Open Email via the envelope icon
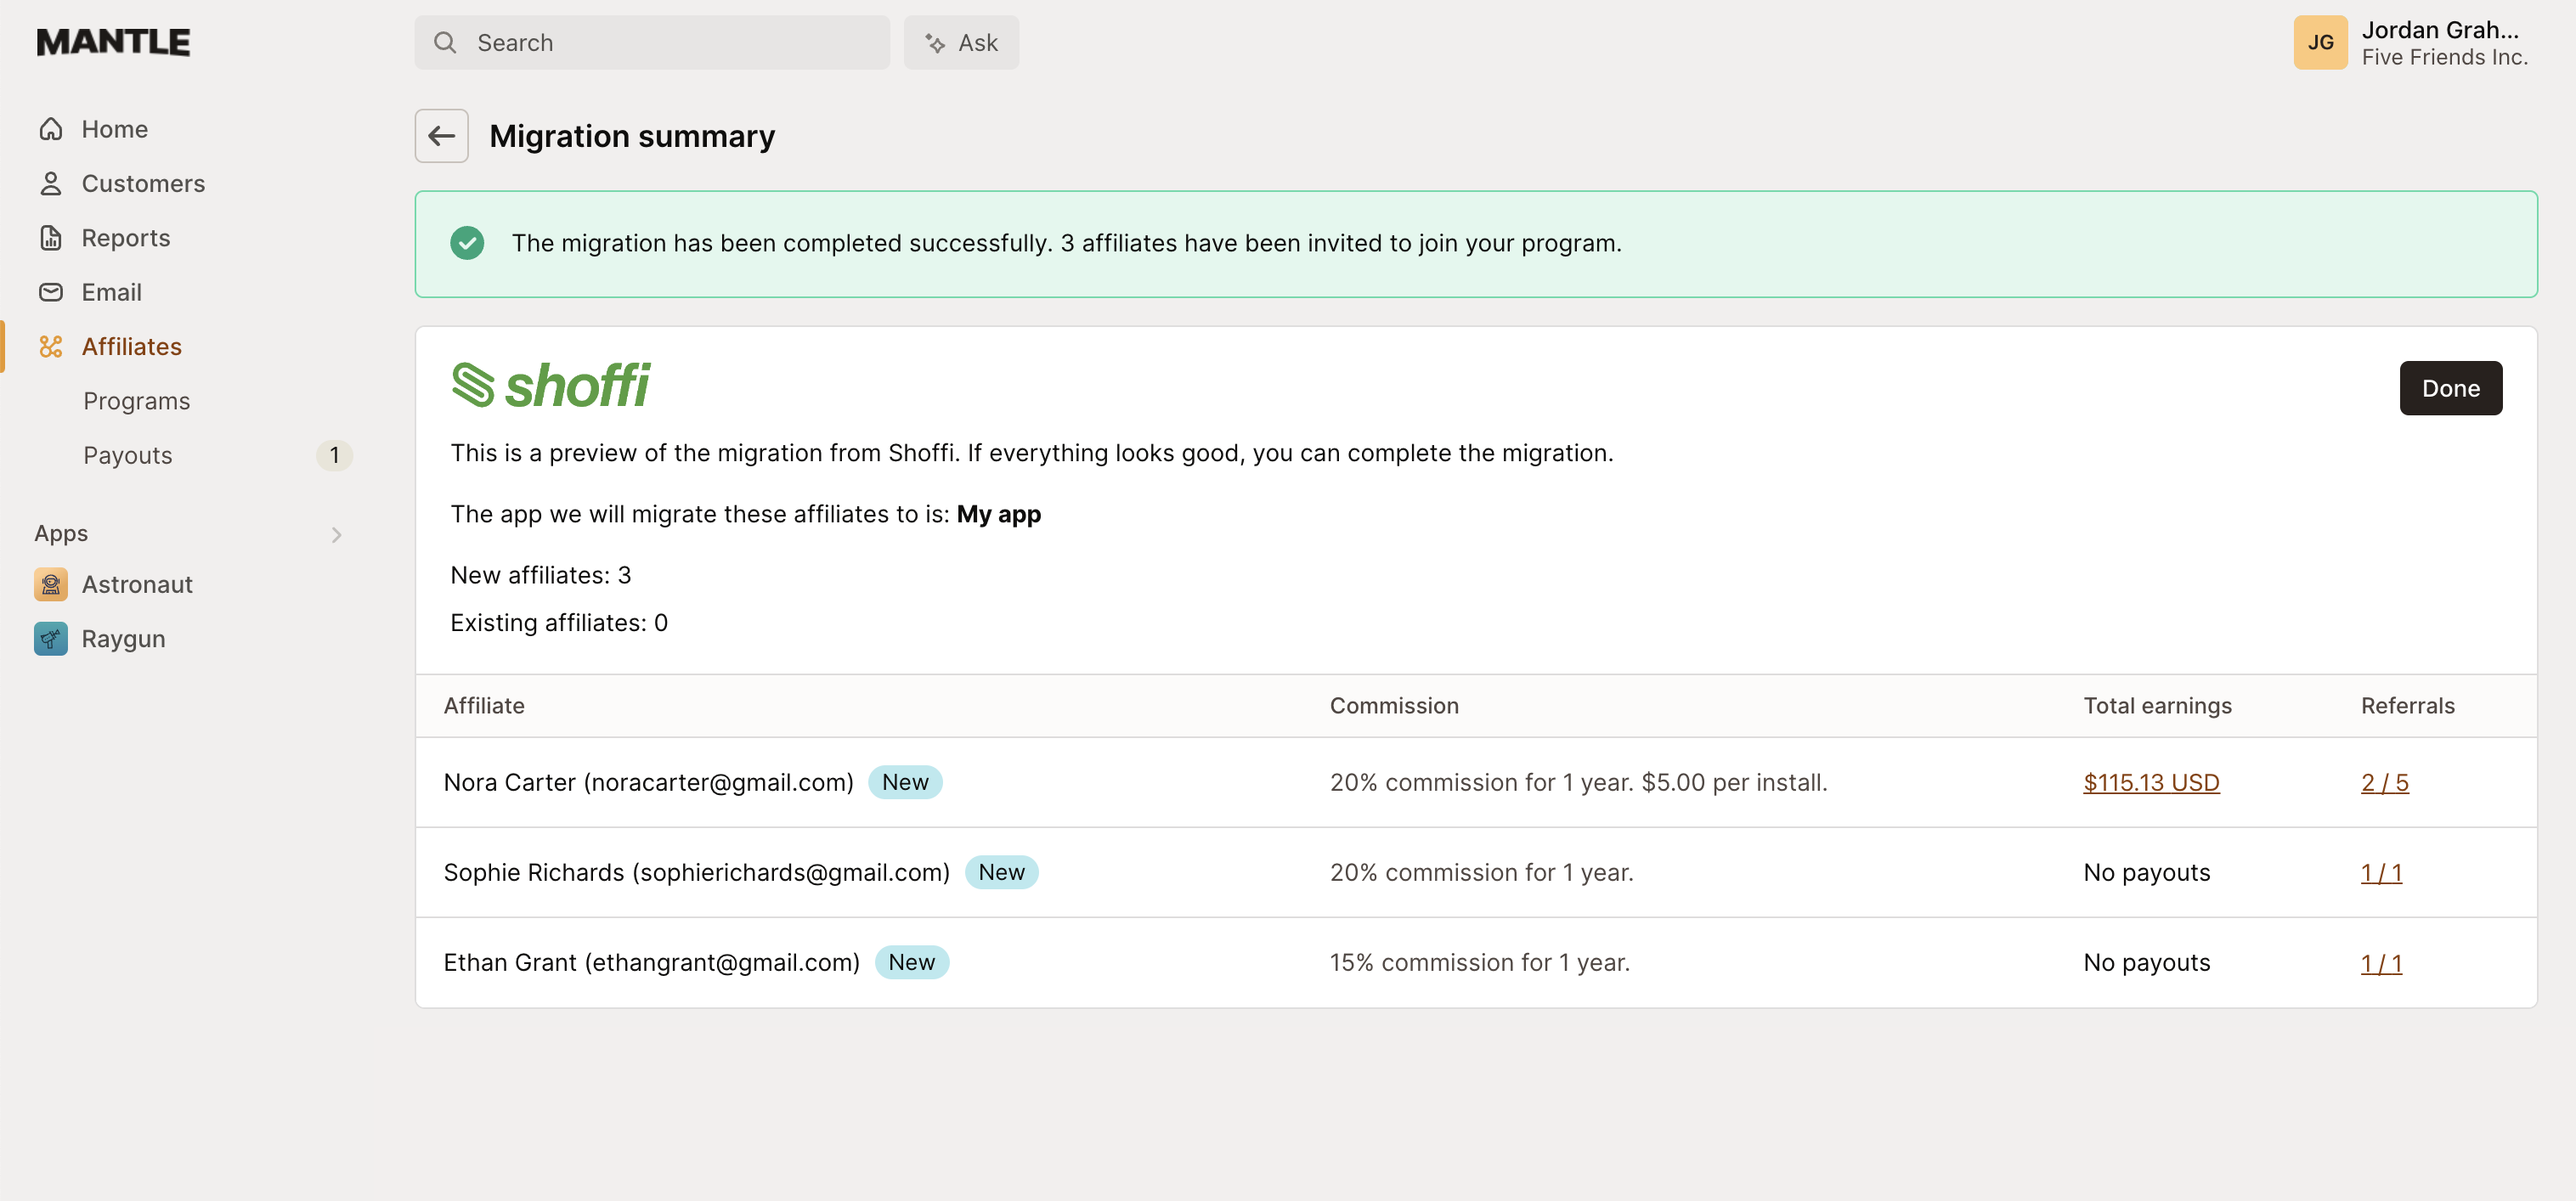Screen dimensions: 2576x1201 point(51,292)
